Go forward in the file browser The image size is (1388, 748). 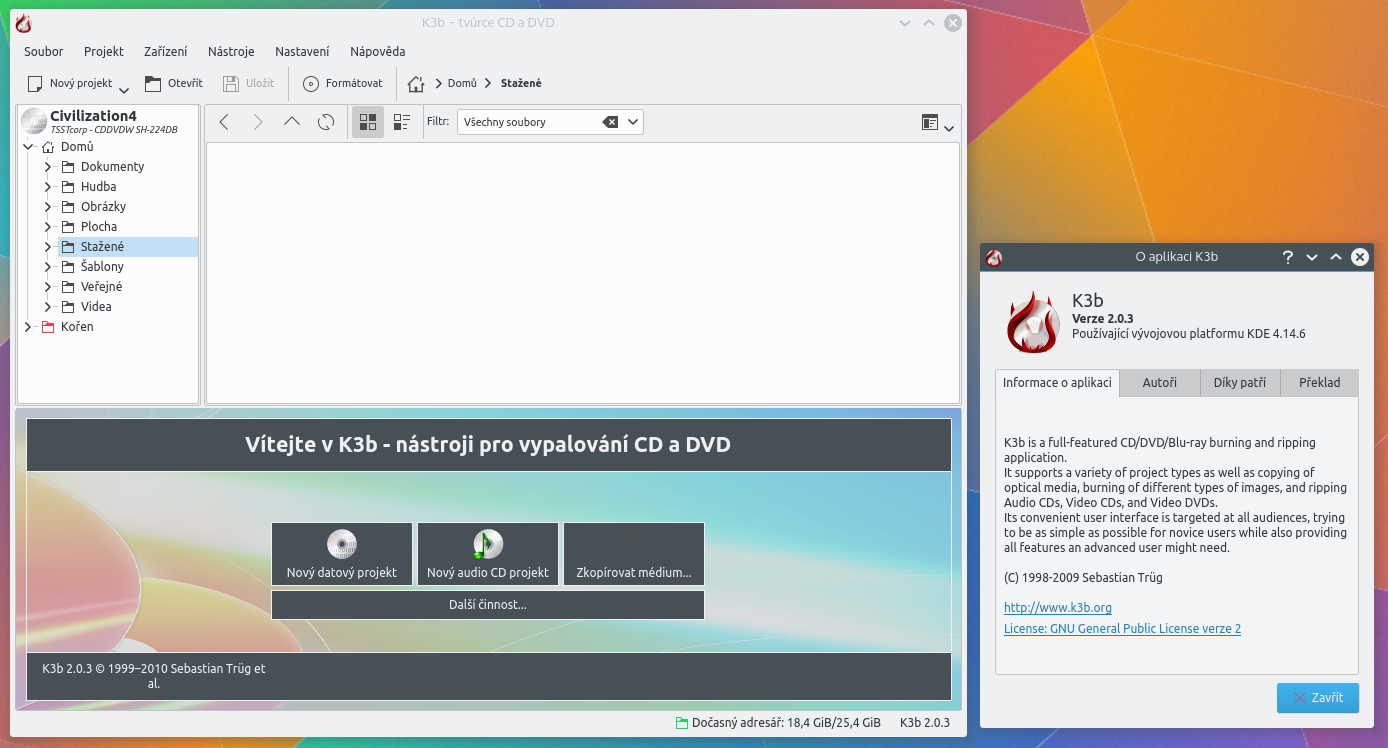coord(258,122)
